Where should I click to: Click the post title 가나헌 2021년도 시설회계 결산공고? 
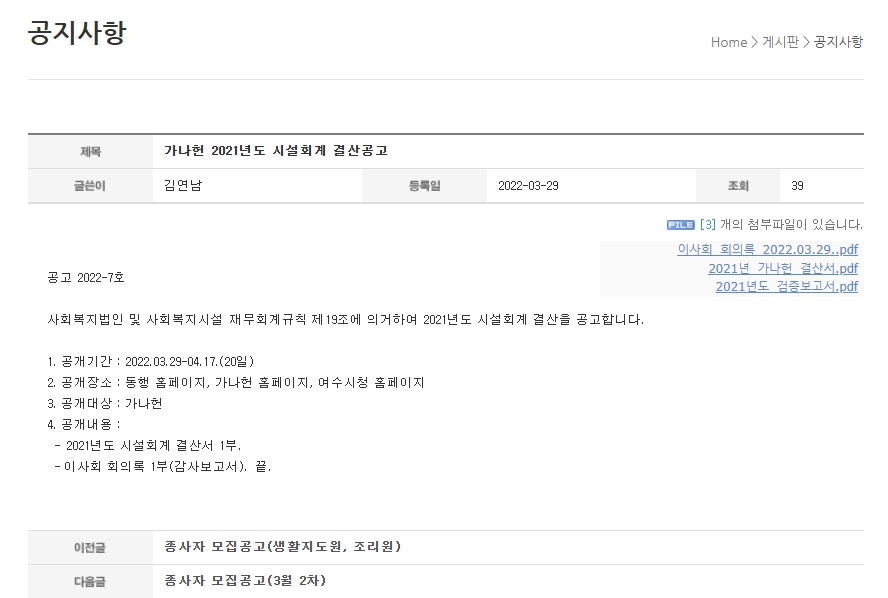coord(276,151)
